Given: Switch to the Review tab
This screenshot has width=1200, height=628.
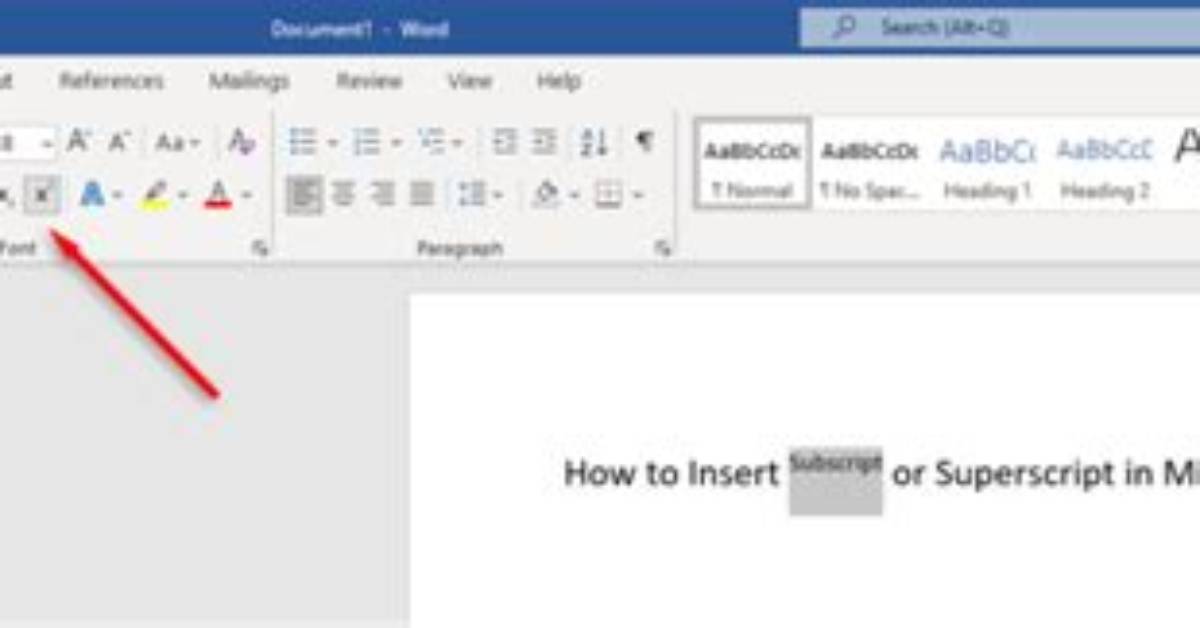Looking at the screenshot, I should tap(368, 81).
